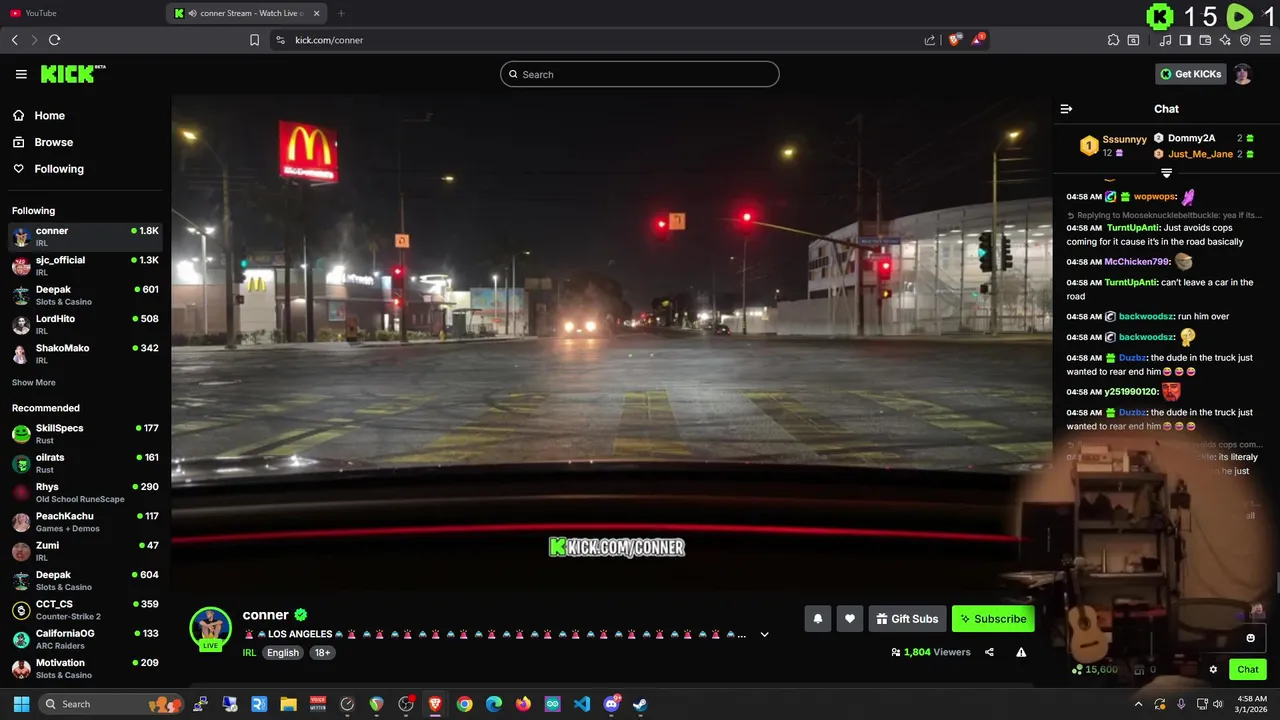Viewport: 1280px width, 720px height.
Task: Click the Gift Subs button
Action: [907, 619]
